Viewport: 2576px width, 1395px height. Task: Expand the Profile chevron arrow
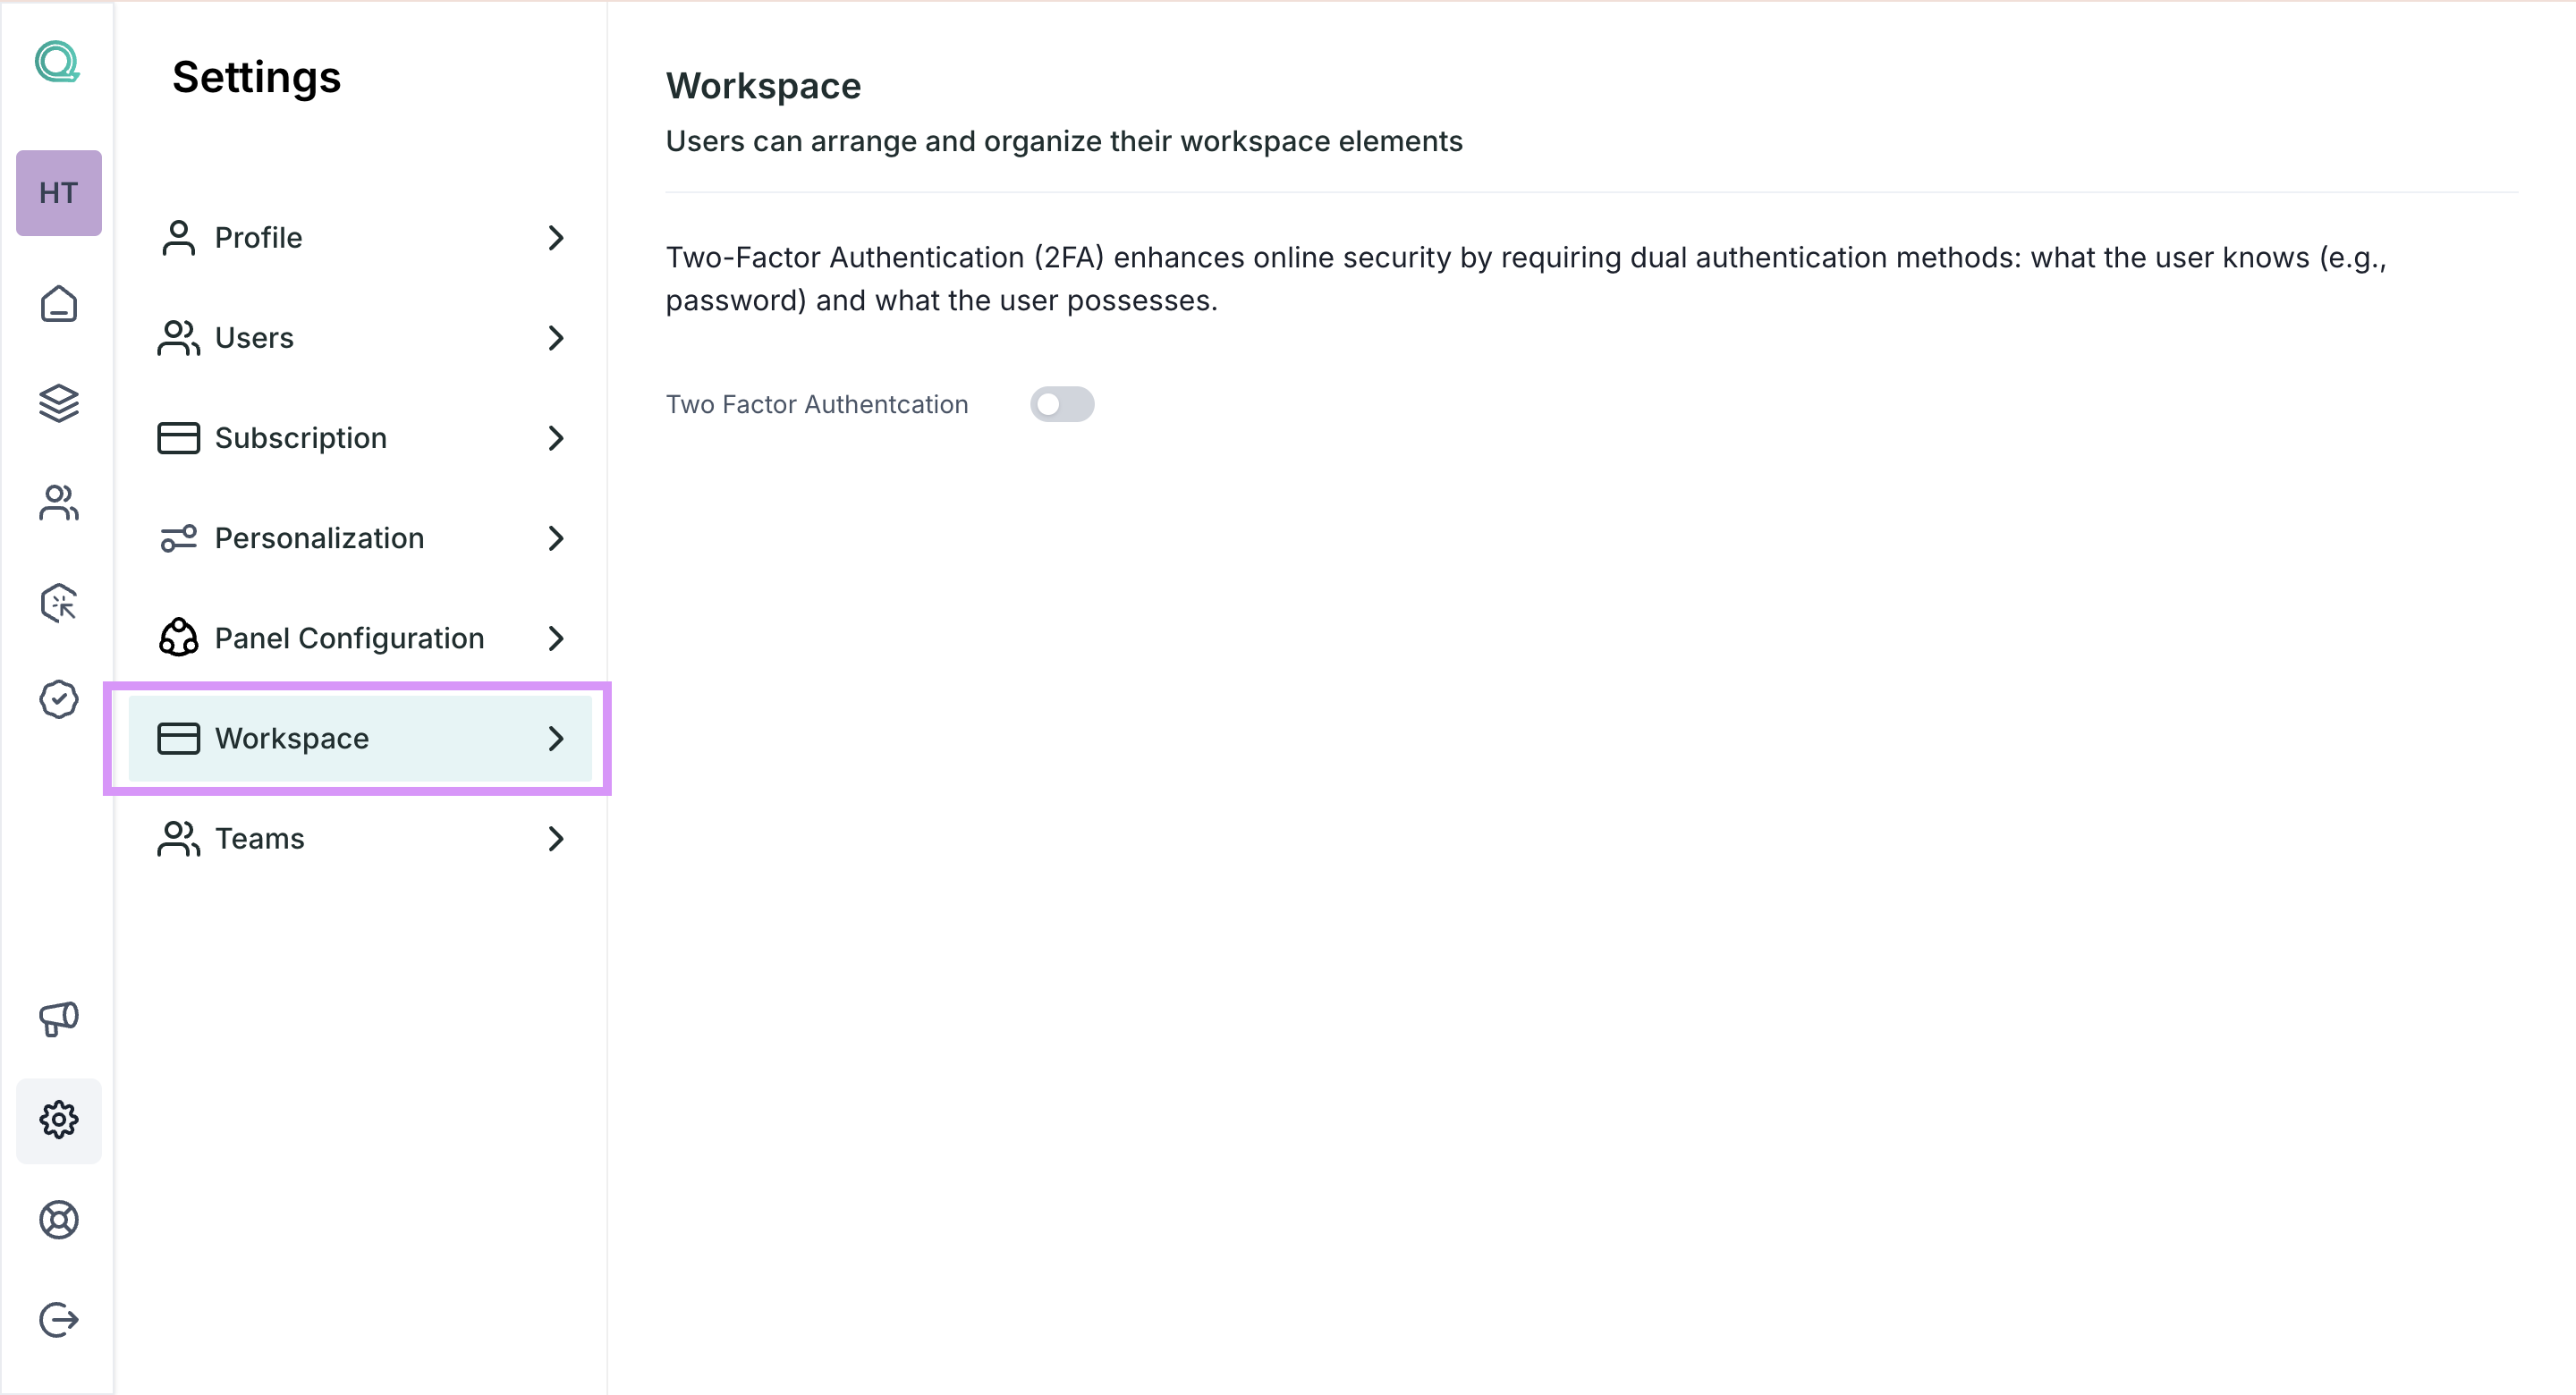(556, 238)
